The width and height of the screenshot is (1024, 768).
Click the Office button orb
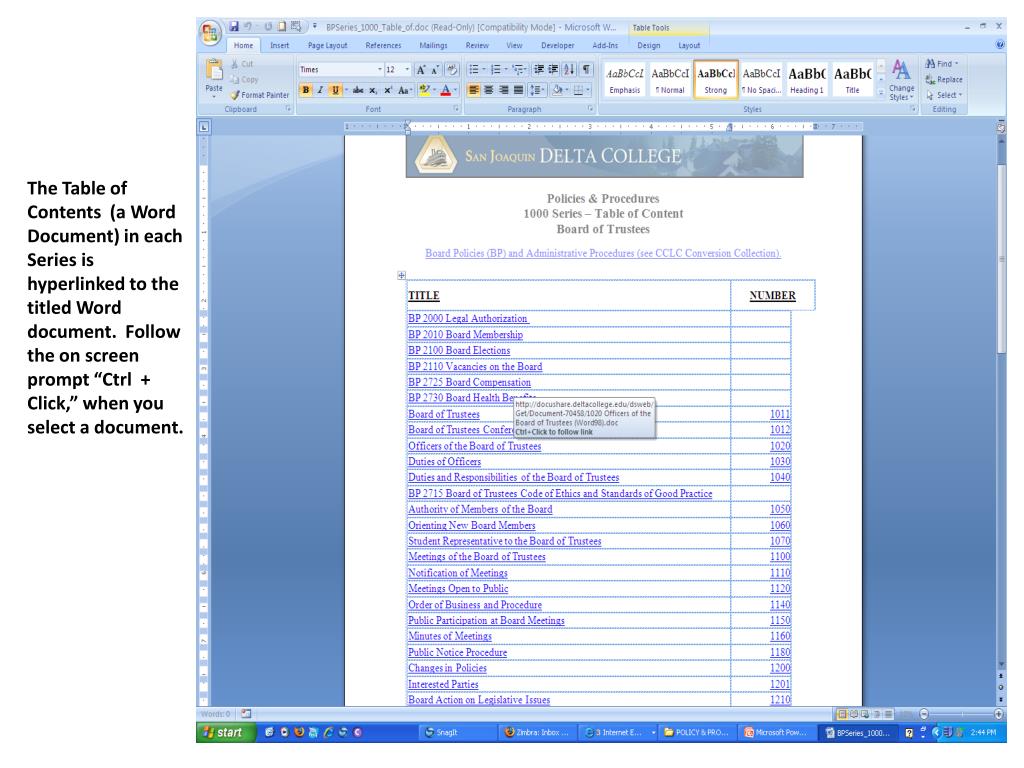(x=210, y=33)
